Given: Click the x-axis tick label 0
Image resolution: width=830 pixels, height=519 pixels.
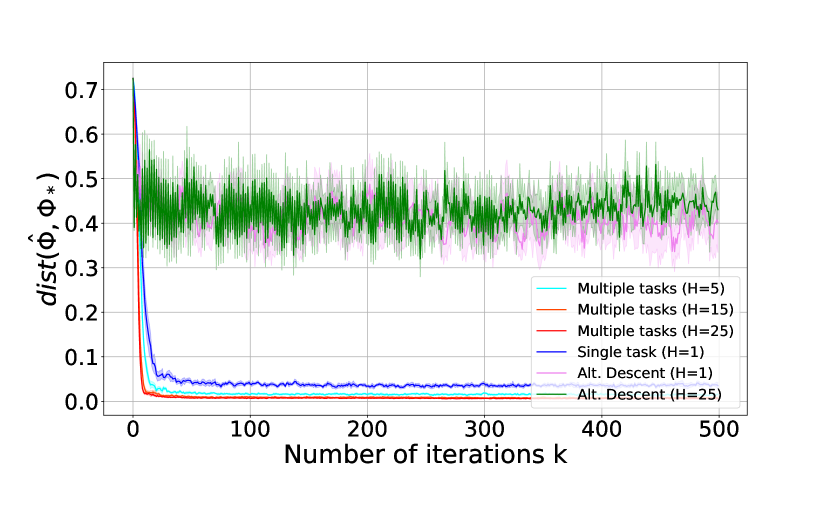Looking at the screenshot, I should point(133,429).
